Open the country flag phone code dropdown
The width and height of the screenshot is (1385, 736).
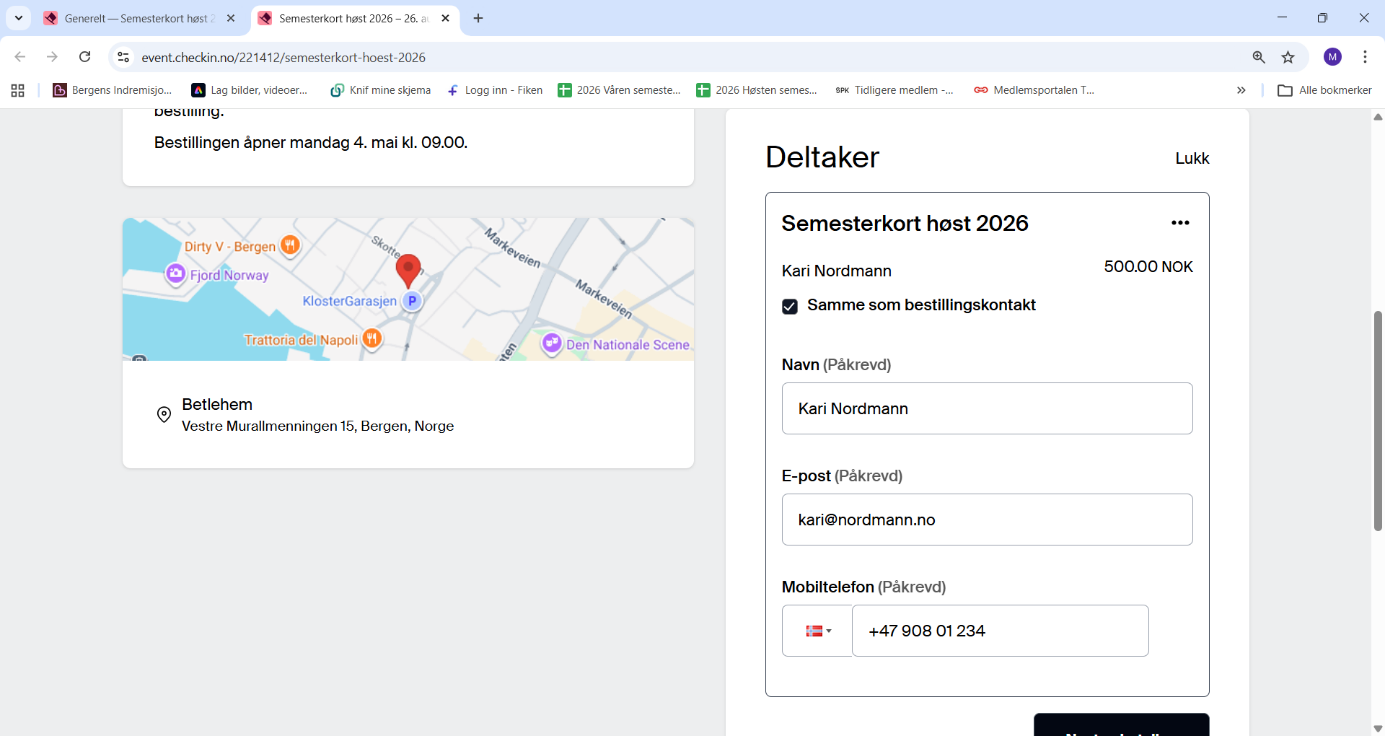coord(817,631)
